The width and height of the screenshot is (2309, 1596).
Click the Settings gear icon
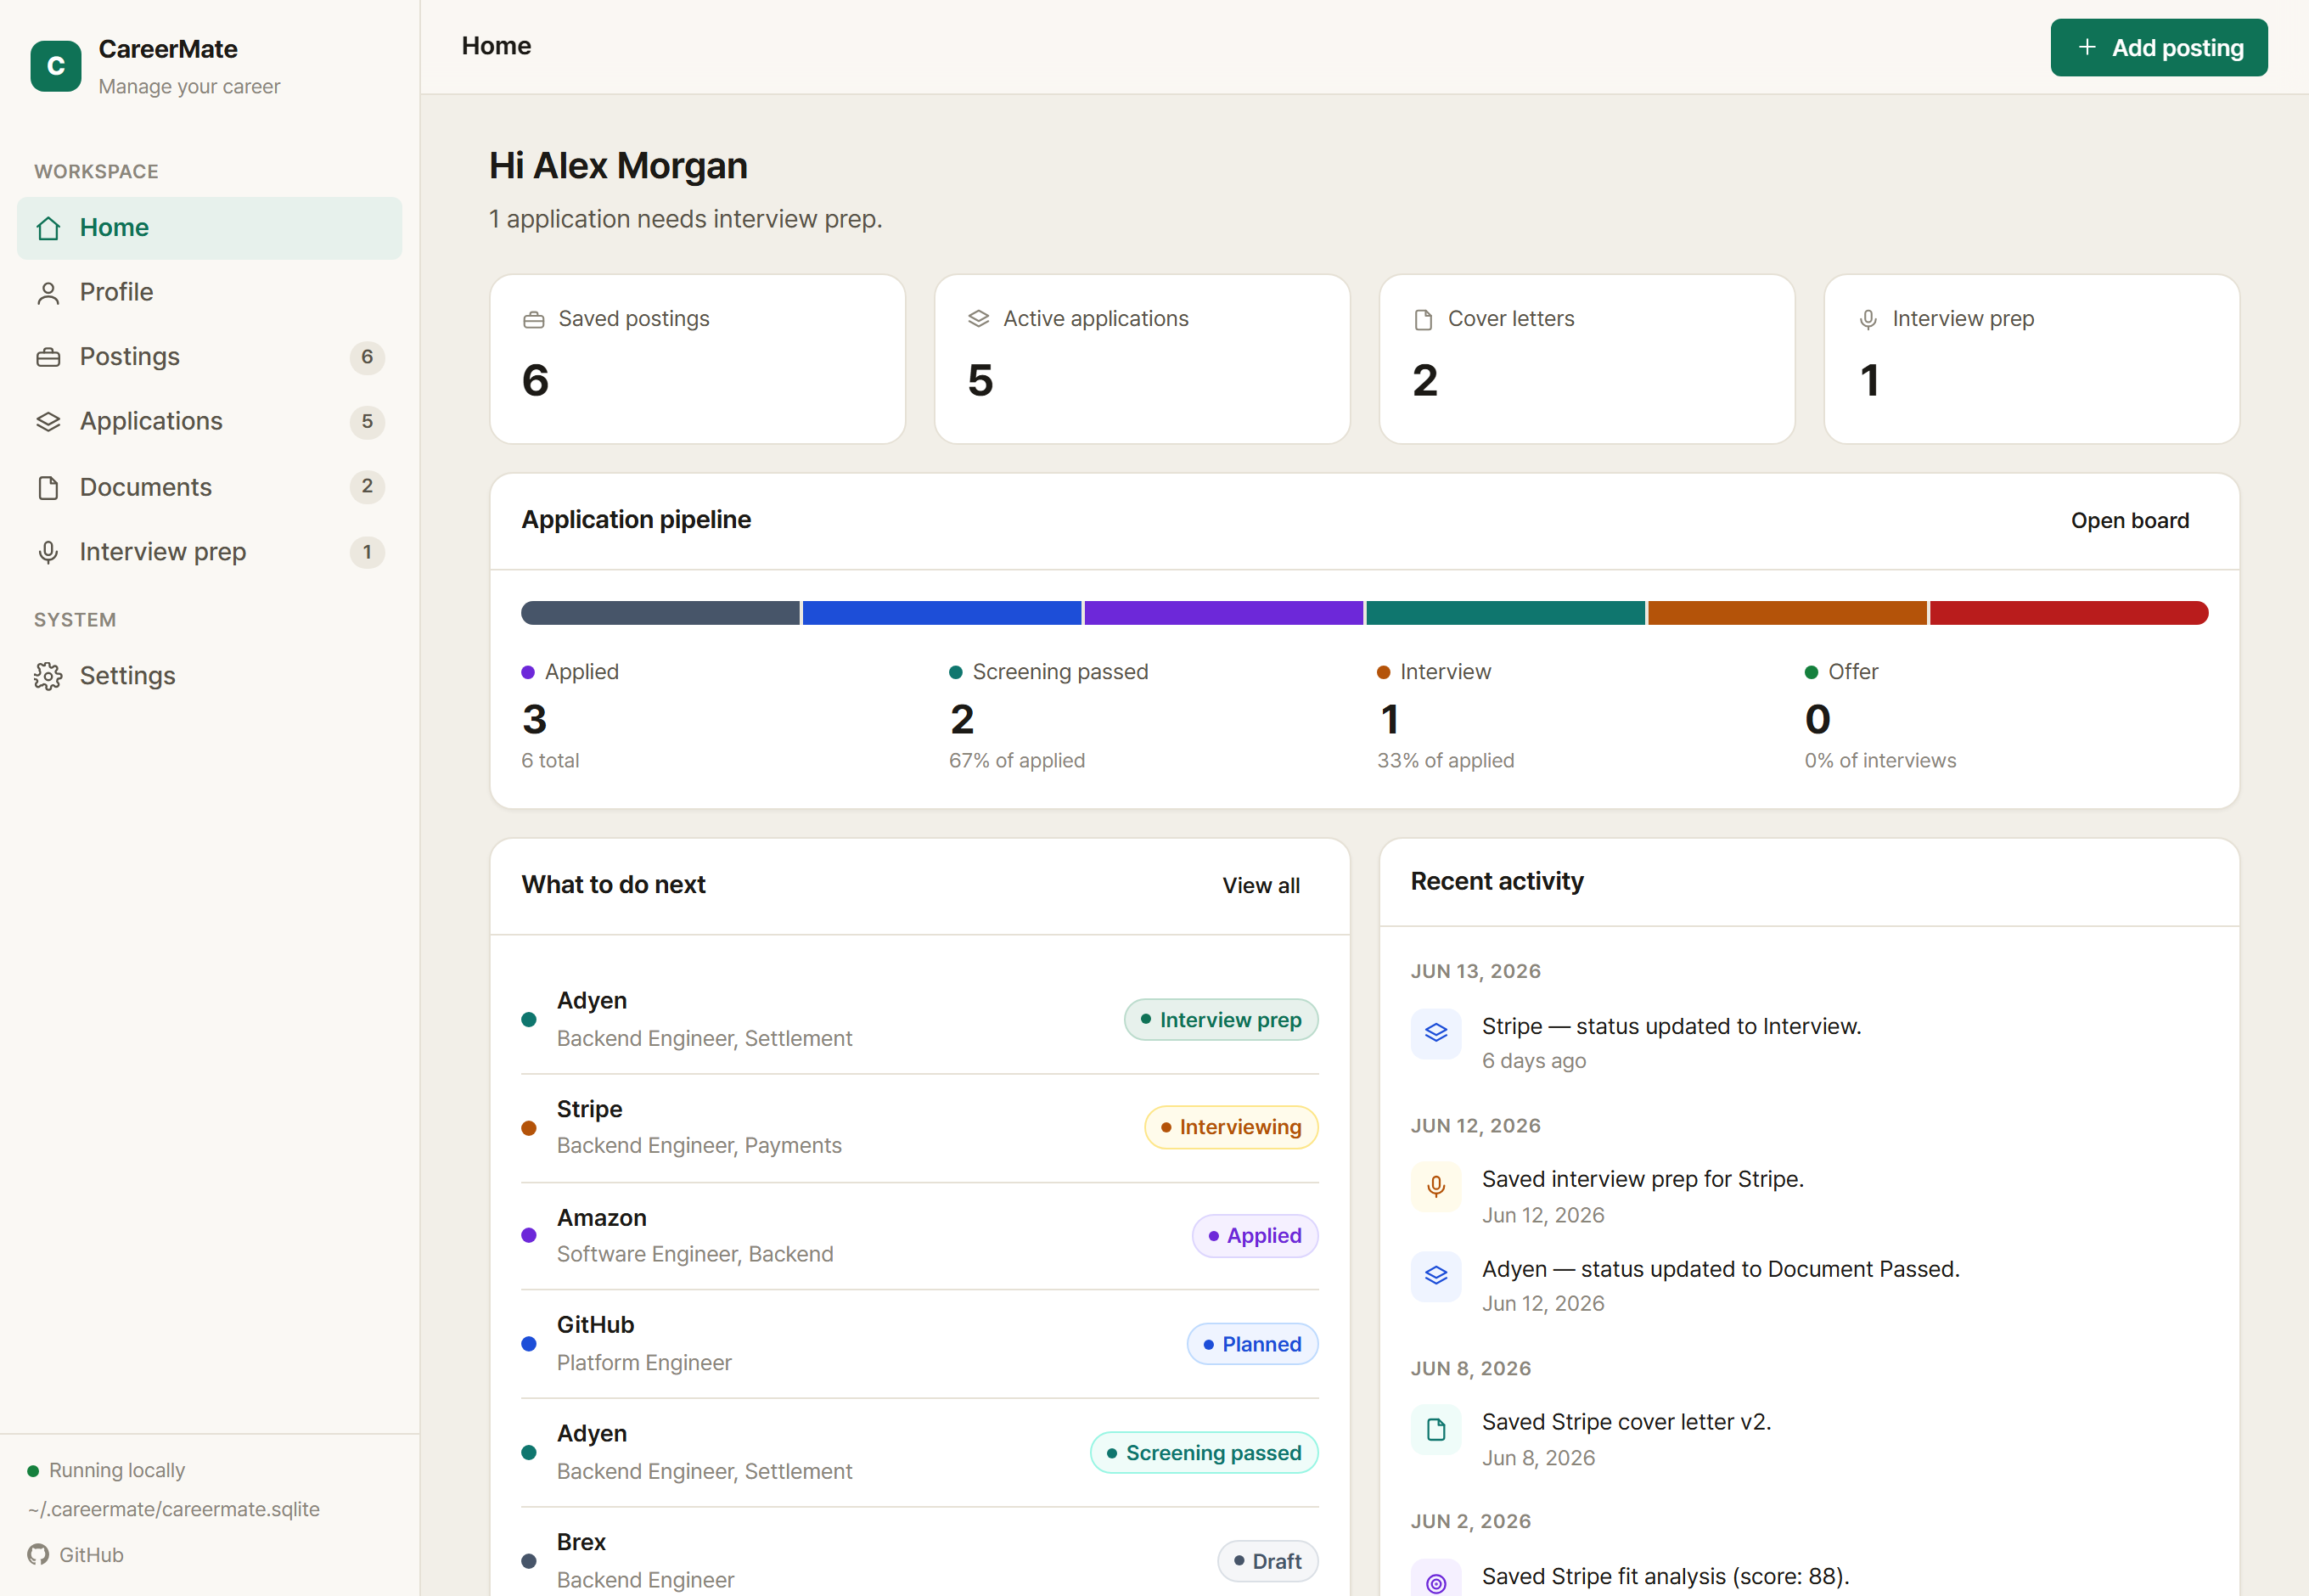click(x=48, y=676)
